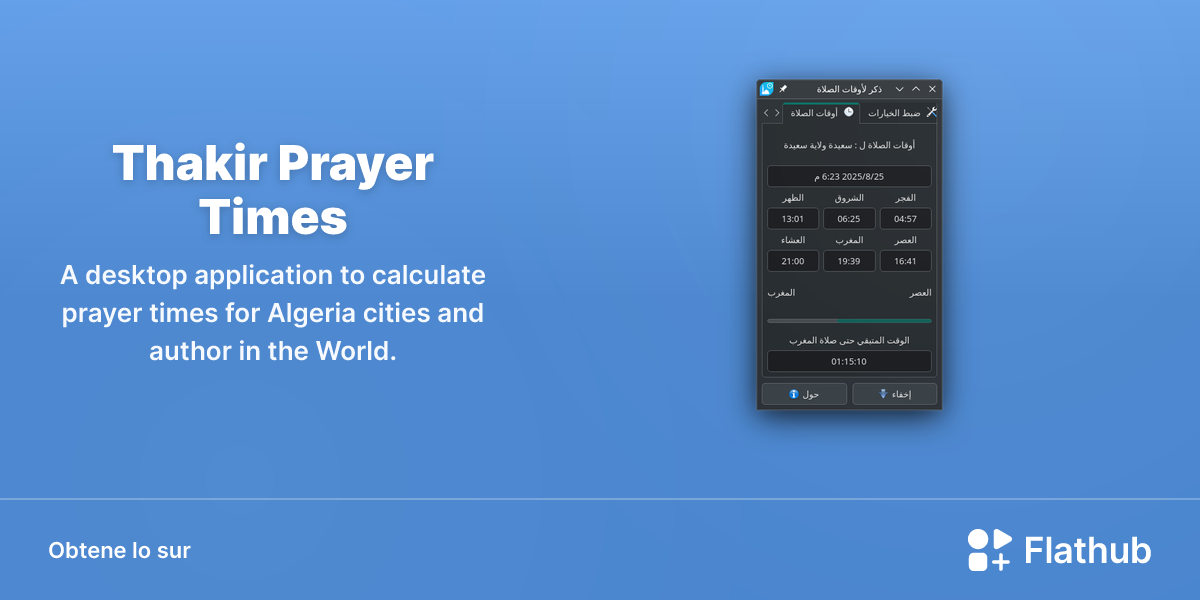This screenshot has width=1200, height=600.
Task: Click the Dhuhr time field 13:01
Action: (793, 219)
